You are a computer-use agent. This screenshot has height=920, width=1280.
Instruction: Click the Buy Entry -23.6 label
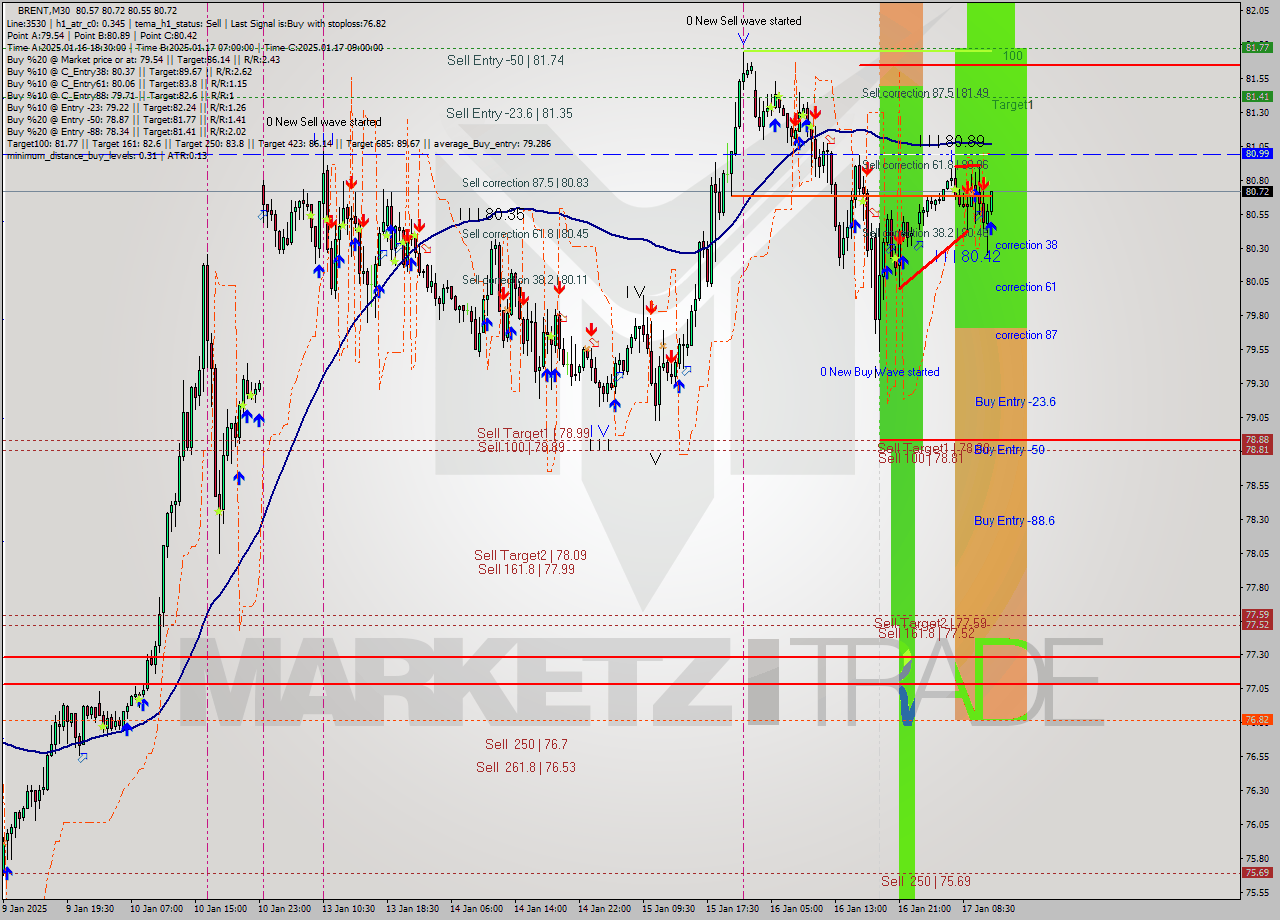tap(1015, 401)
